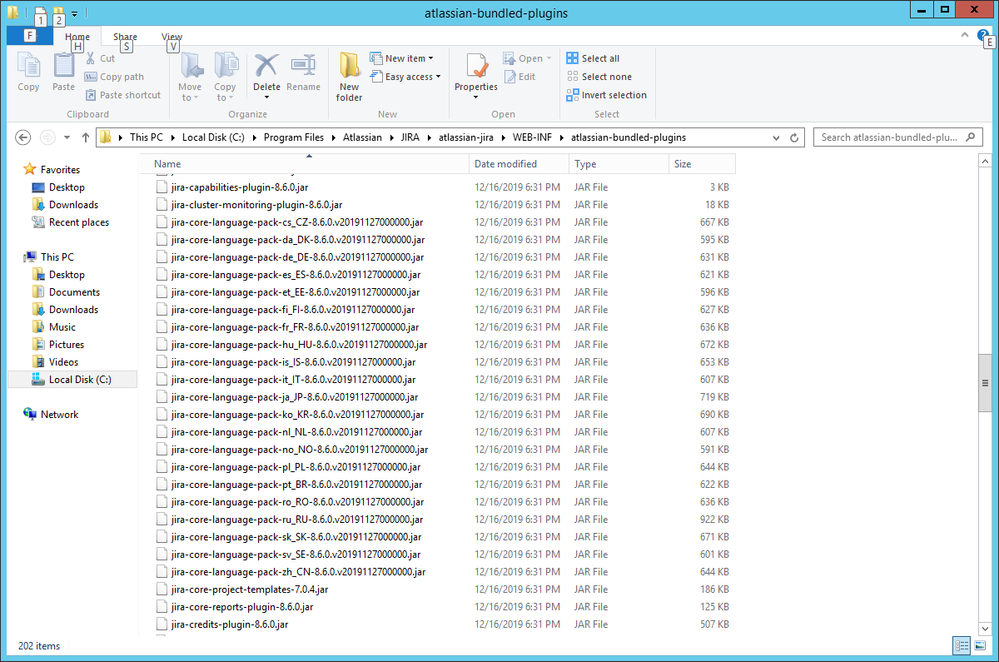Select the ja_JP language pack jar

(x=294, y=397)
